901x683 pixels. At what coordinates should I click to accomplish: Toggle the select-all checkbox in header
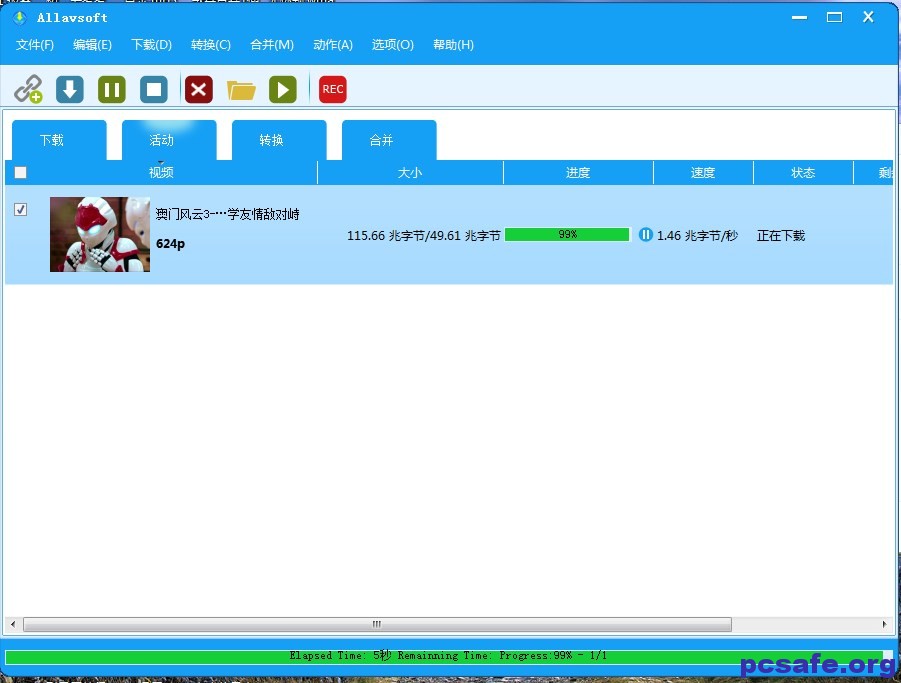(x=21, y=172)
